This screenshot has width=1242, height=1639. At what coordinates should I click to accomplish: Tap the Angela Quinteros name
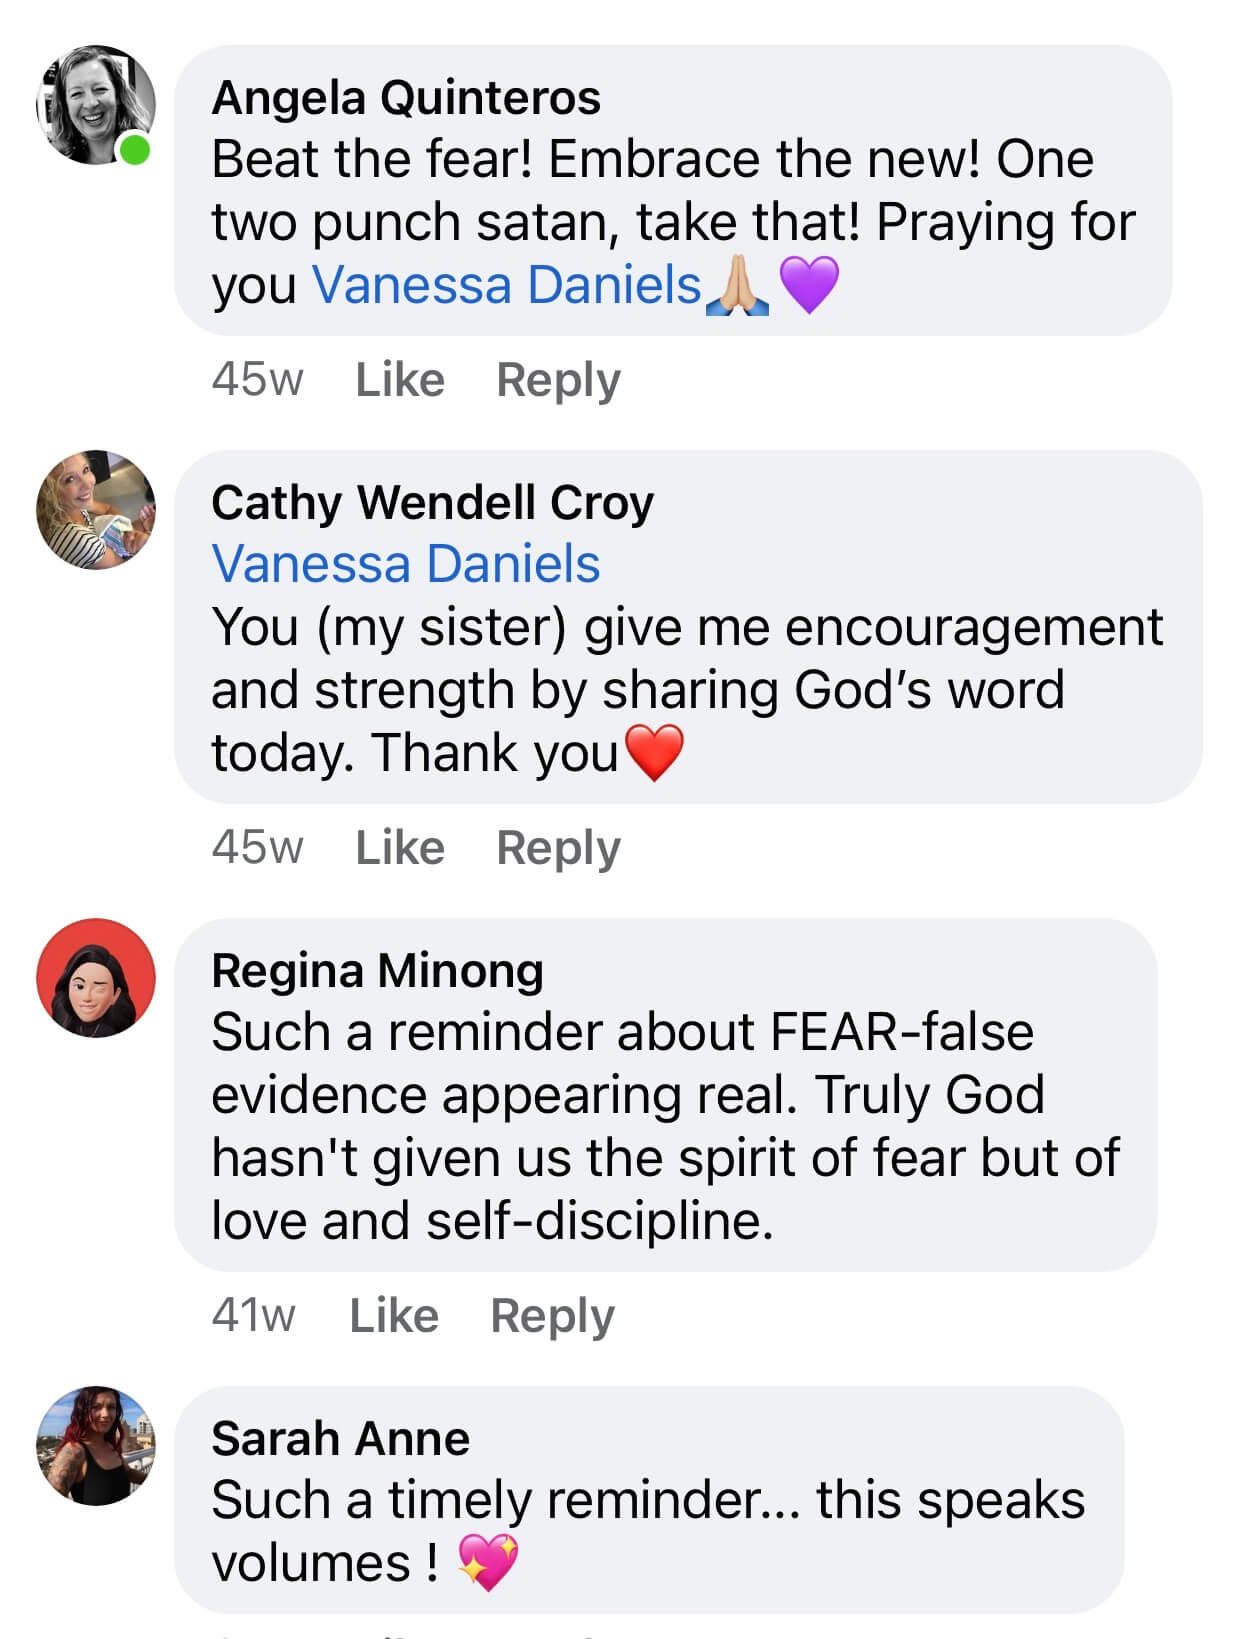pos(406,98)
